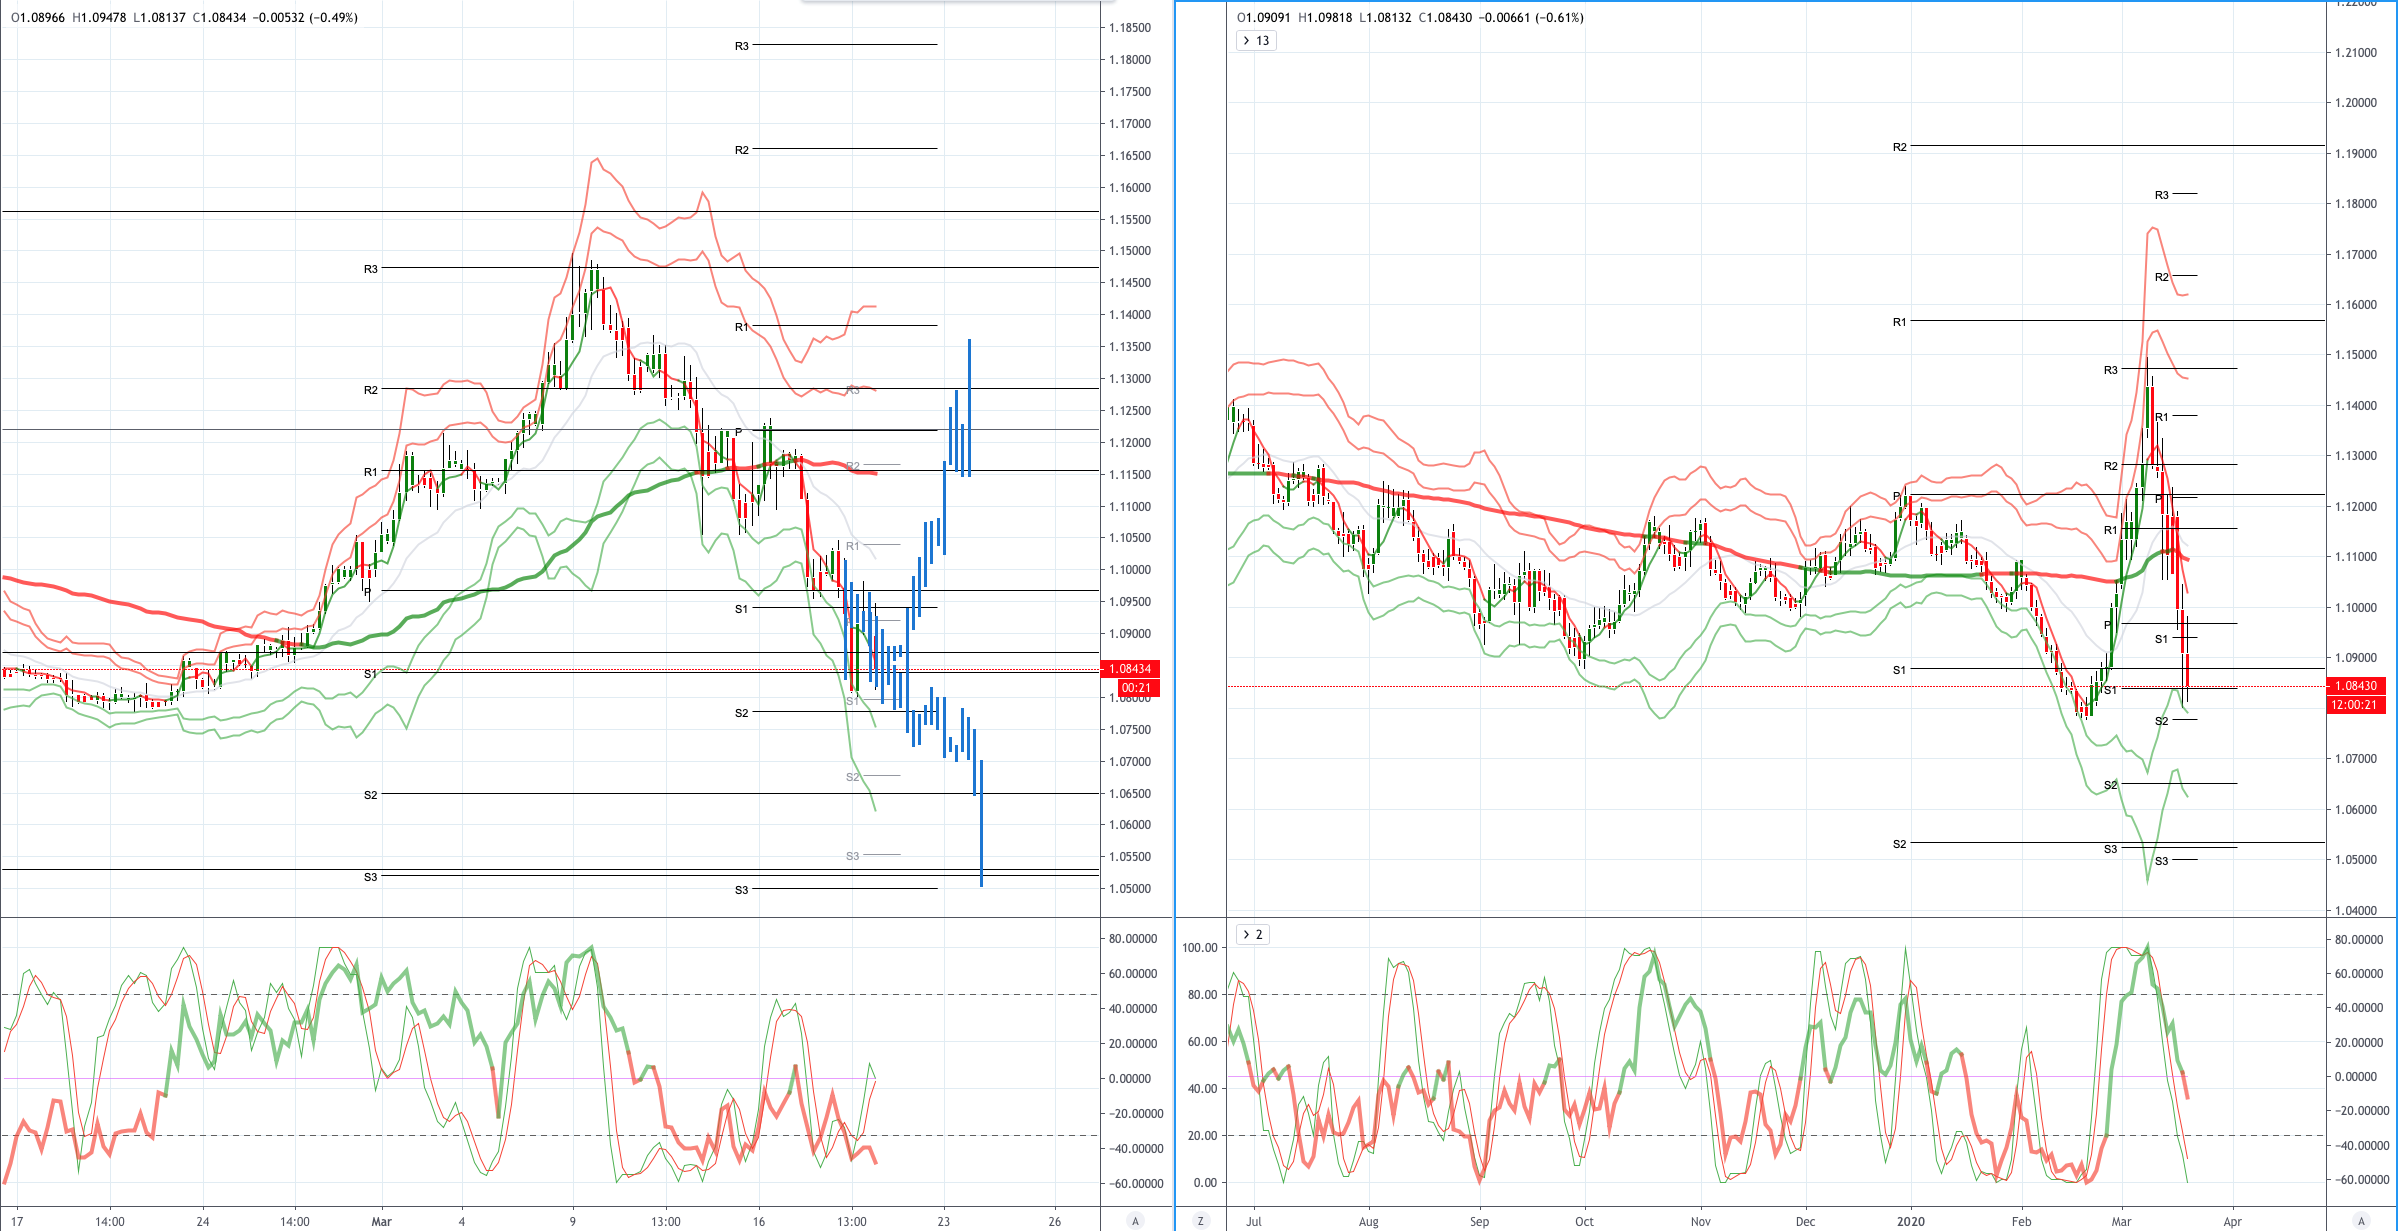Click the 1.15000 tick on left price scale
Image resolution: width=2398 pixels, height=1231 pixels.
tap(1129, 251)
